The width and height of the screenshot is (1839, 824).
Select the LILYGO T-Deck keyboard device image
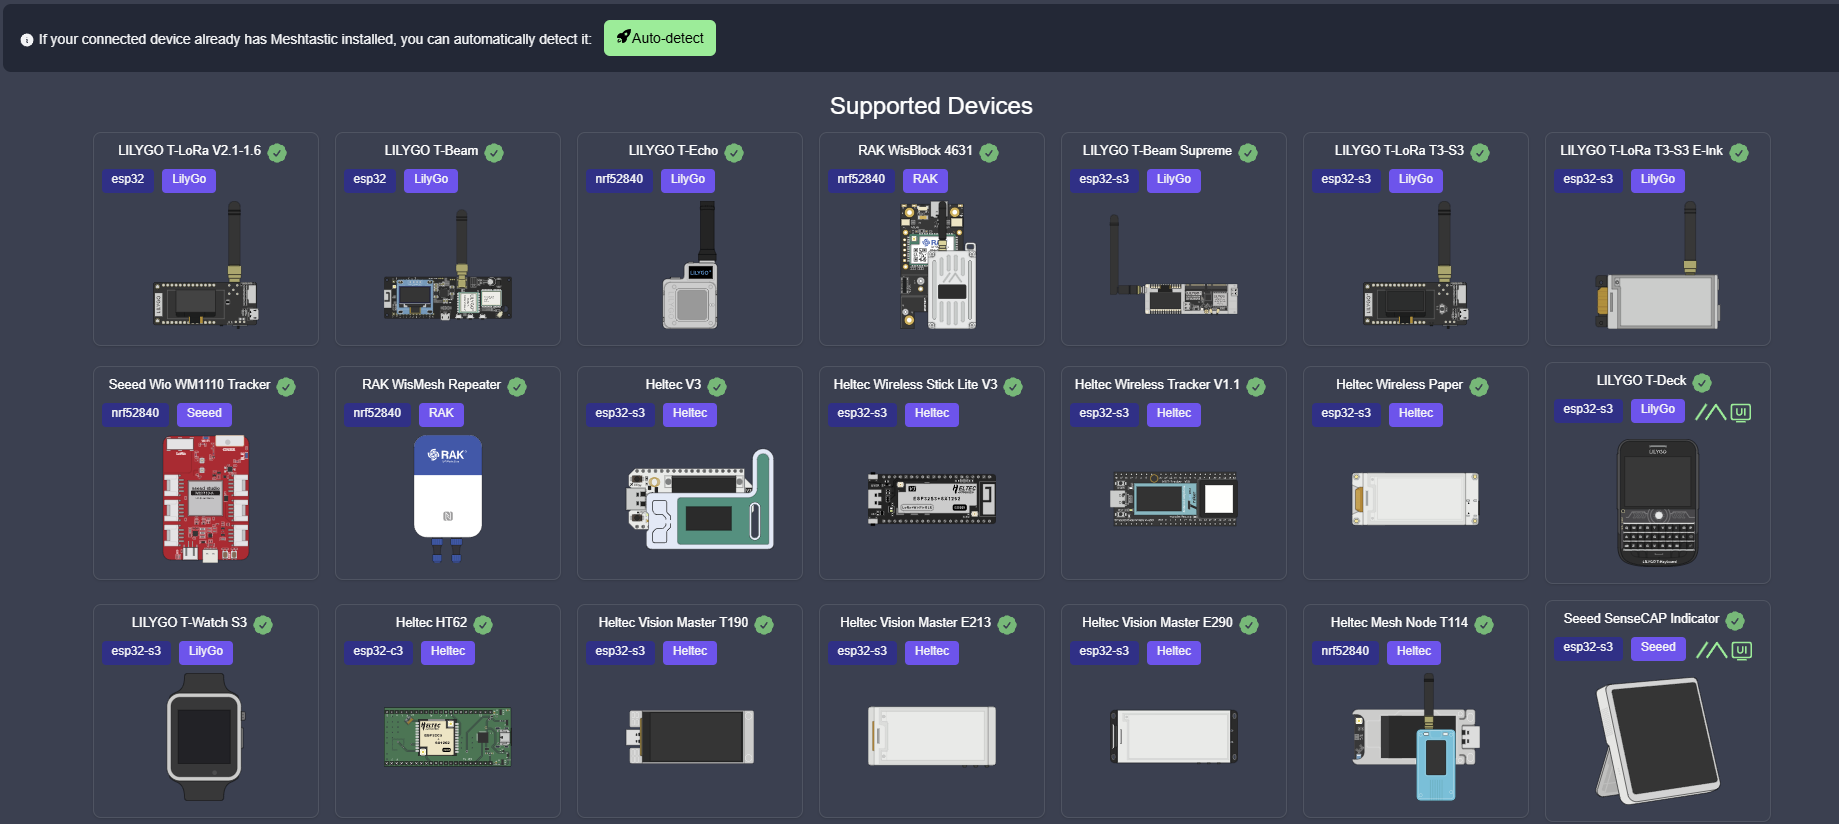point(1658,502)
